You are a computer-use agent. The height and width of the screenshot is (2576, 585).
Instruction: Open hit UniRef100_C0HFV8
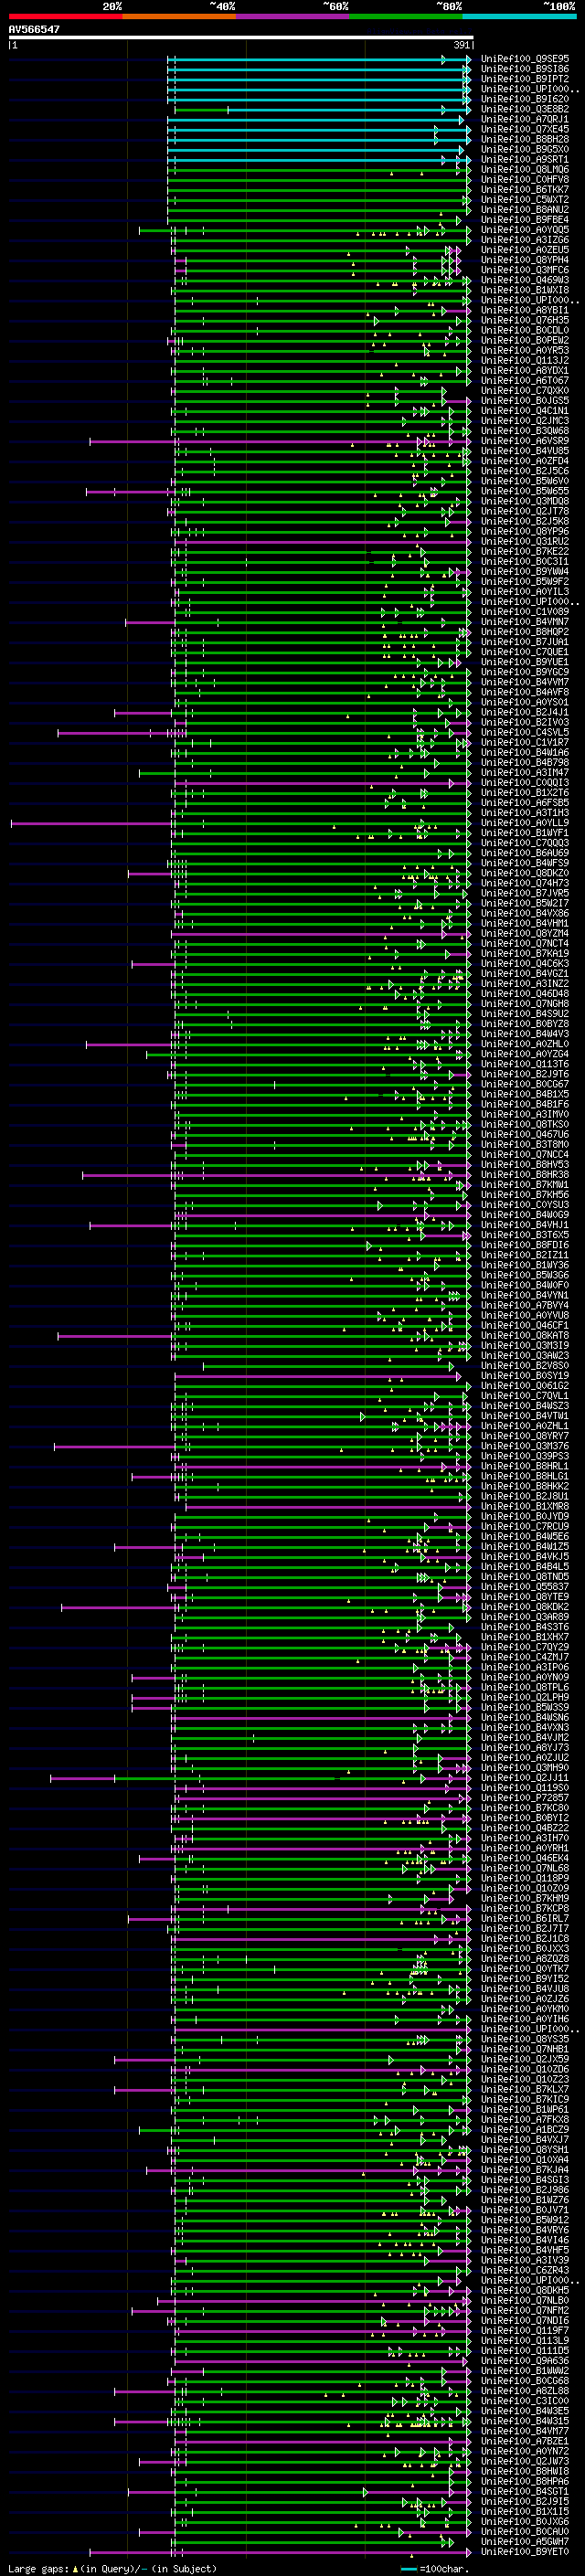tap(525, 180)
